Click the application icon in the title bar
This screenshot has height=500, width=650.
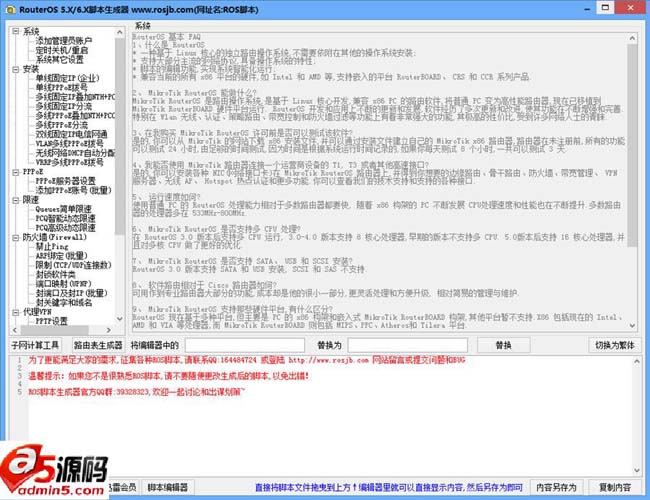(10, 10)
